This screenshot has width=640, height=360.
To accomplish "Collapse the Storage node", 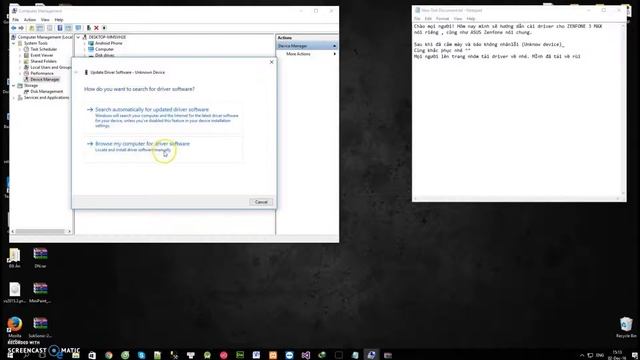I will (13, 85).
